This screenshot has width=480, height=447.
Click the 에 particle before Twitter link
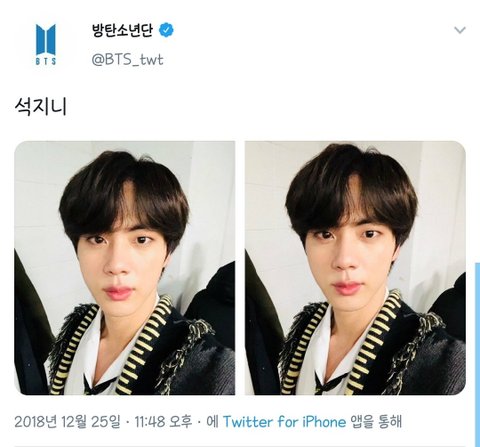[x=212, y=422]
